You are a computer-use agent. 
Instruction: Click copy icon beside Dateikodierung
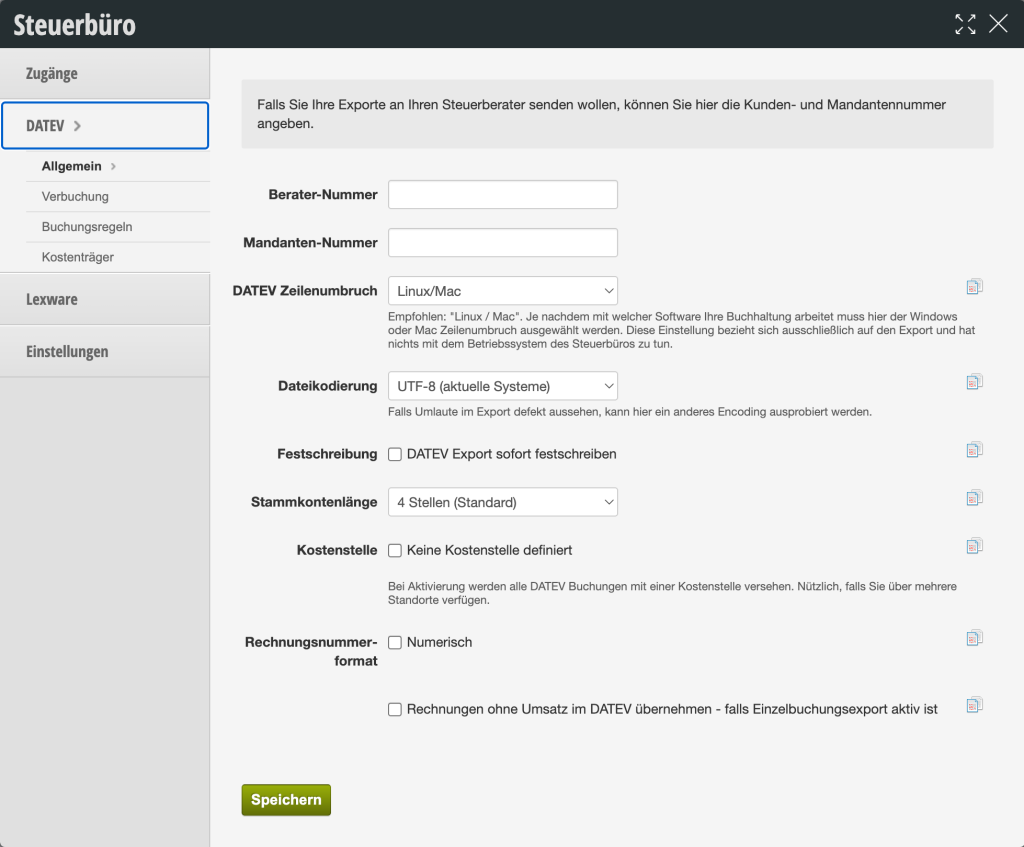[x=974, y=382]
